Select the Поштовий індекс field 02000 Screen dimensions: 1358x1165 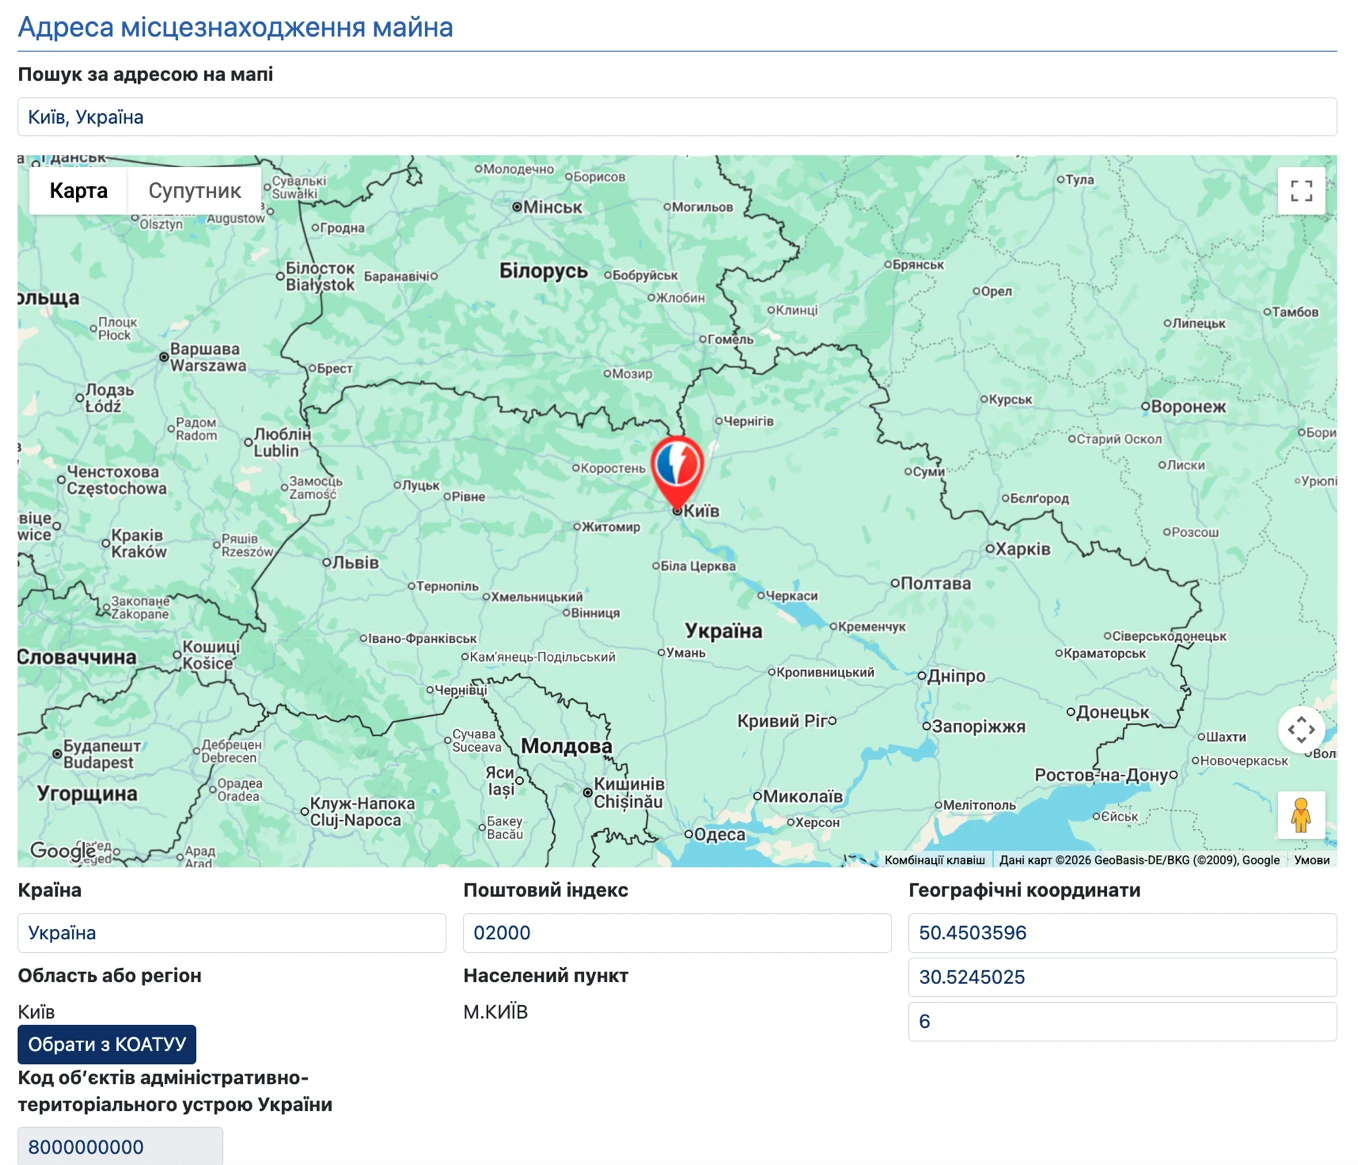point(677,933)
